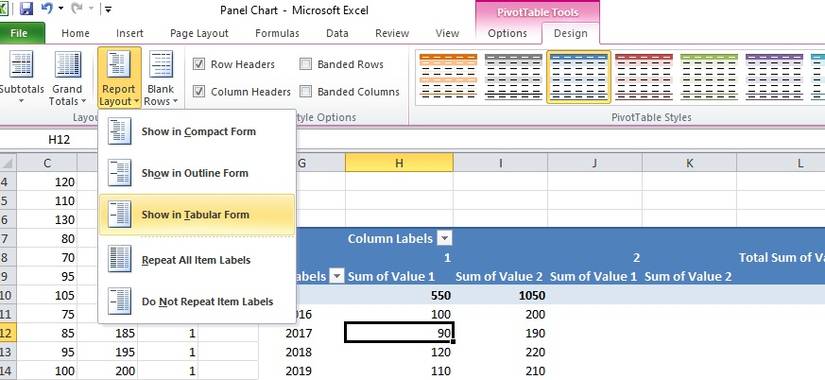Viewport: 825px width, 380px height.
Task: Switch to the Insert ribbon tab
Action: 129,33
